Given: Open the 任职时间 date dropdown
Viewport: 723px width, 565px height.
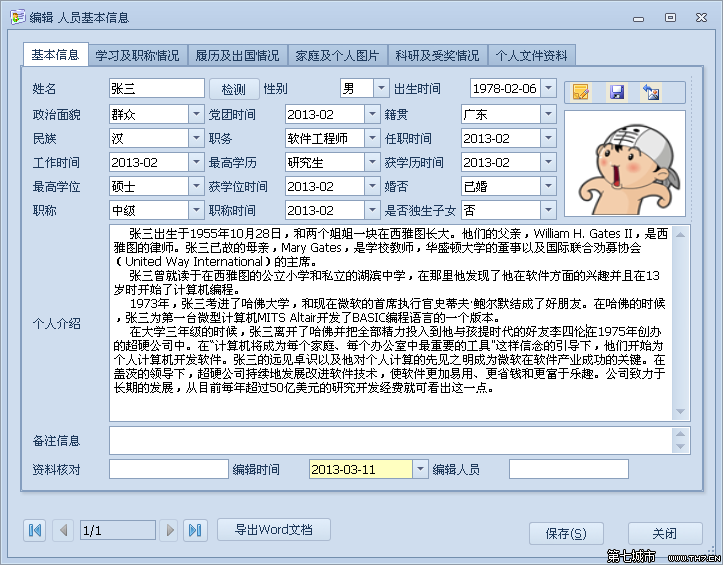Looking at the screenshot, I should (548, 138).
